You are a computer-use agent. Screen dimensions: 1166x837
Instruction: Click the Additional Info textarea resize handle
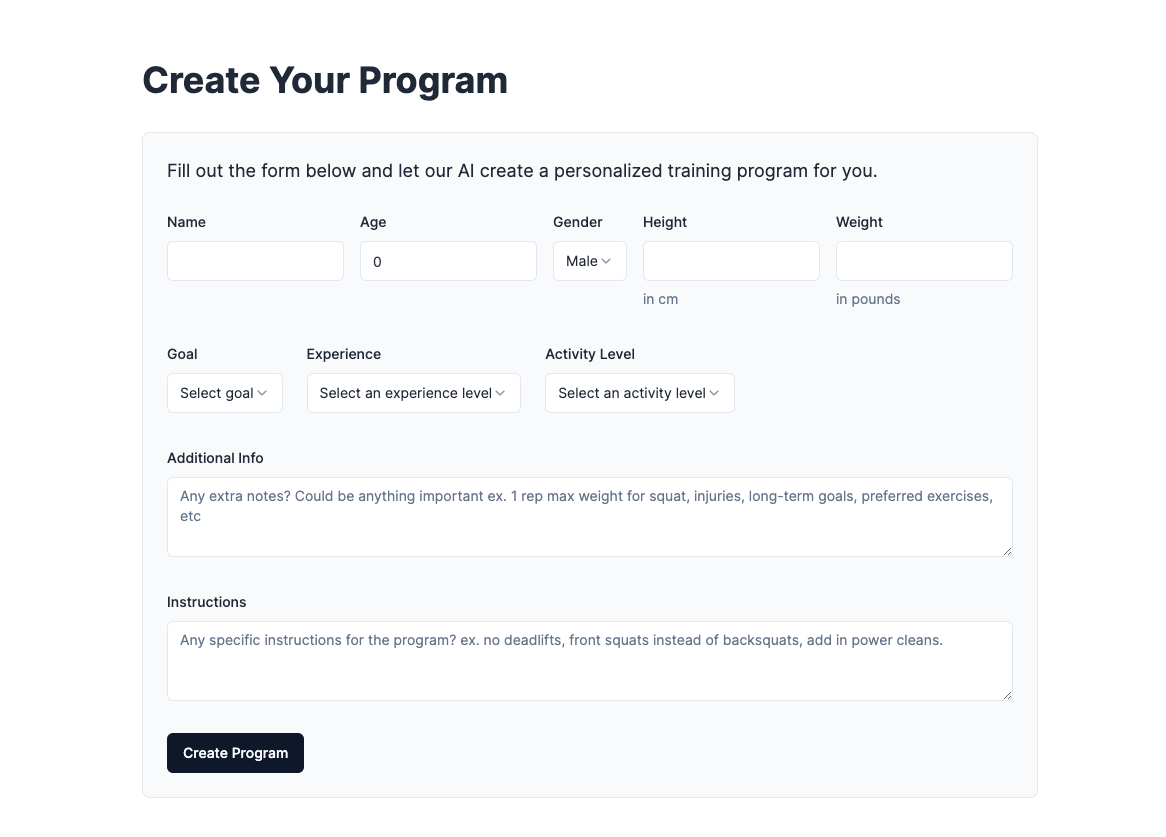click(x=1007, y=551)
